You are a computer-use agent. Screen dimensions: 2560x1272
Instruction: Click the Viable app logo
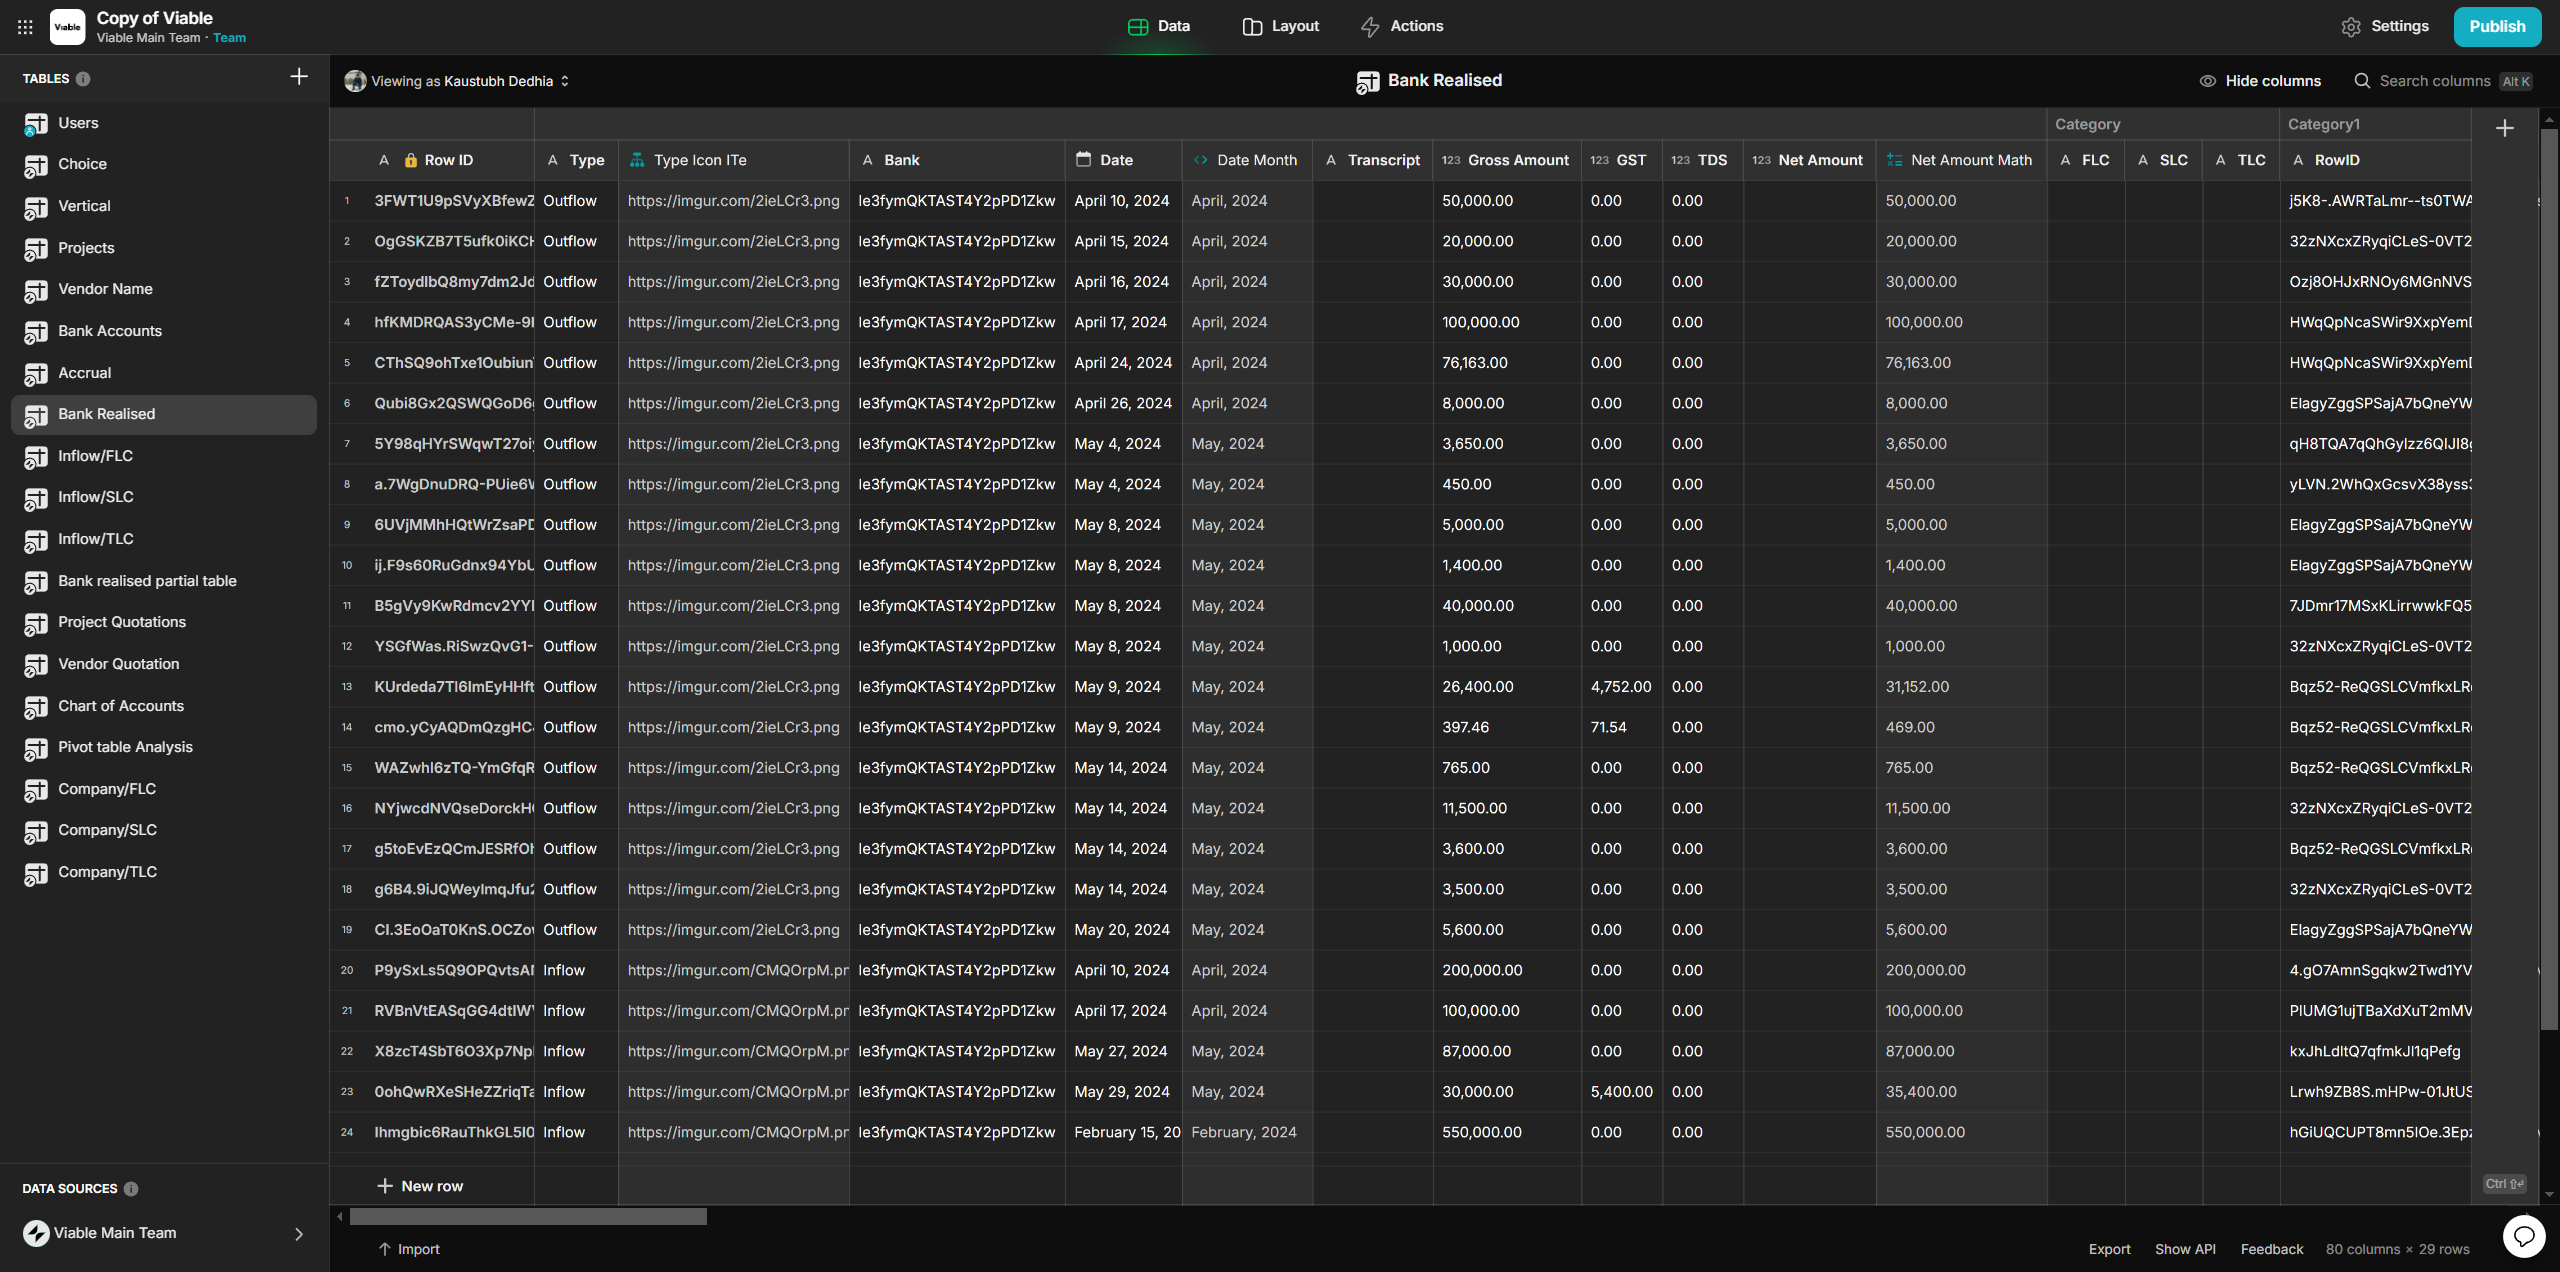click(67, 27)
